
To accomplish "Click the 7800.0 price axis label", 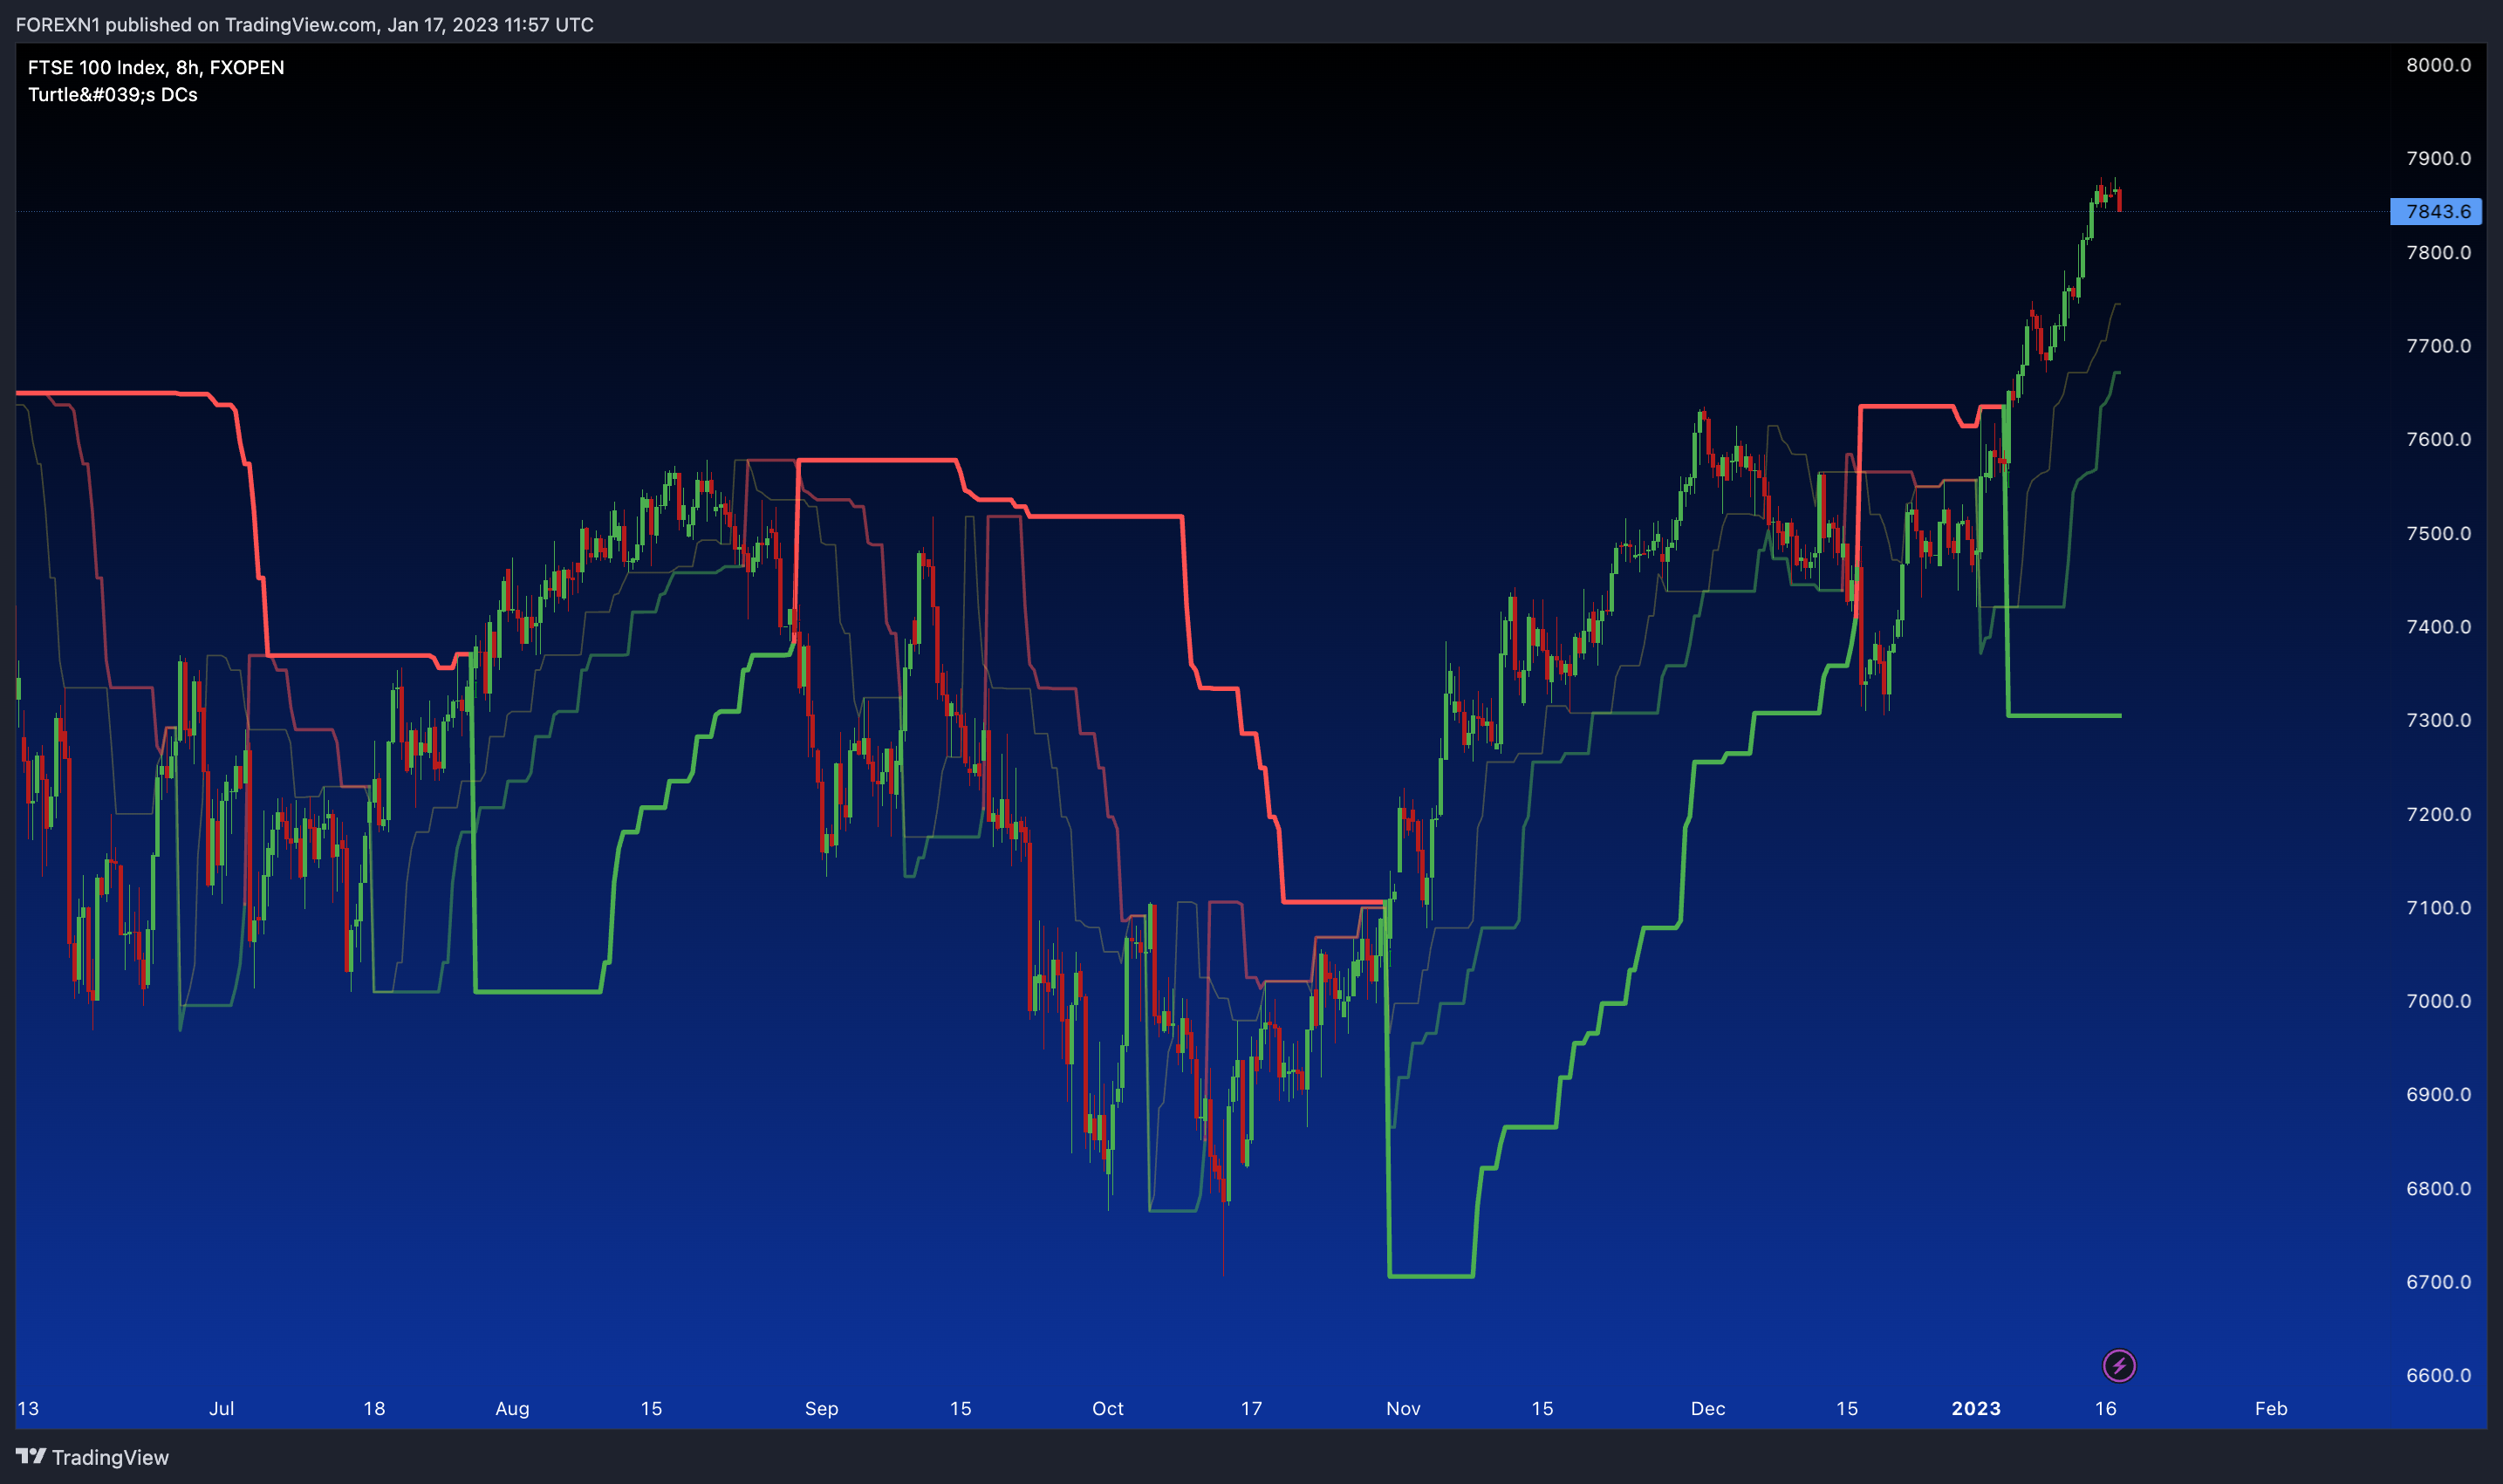I will [2438, 252].
